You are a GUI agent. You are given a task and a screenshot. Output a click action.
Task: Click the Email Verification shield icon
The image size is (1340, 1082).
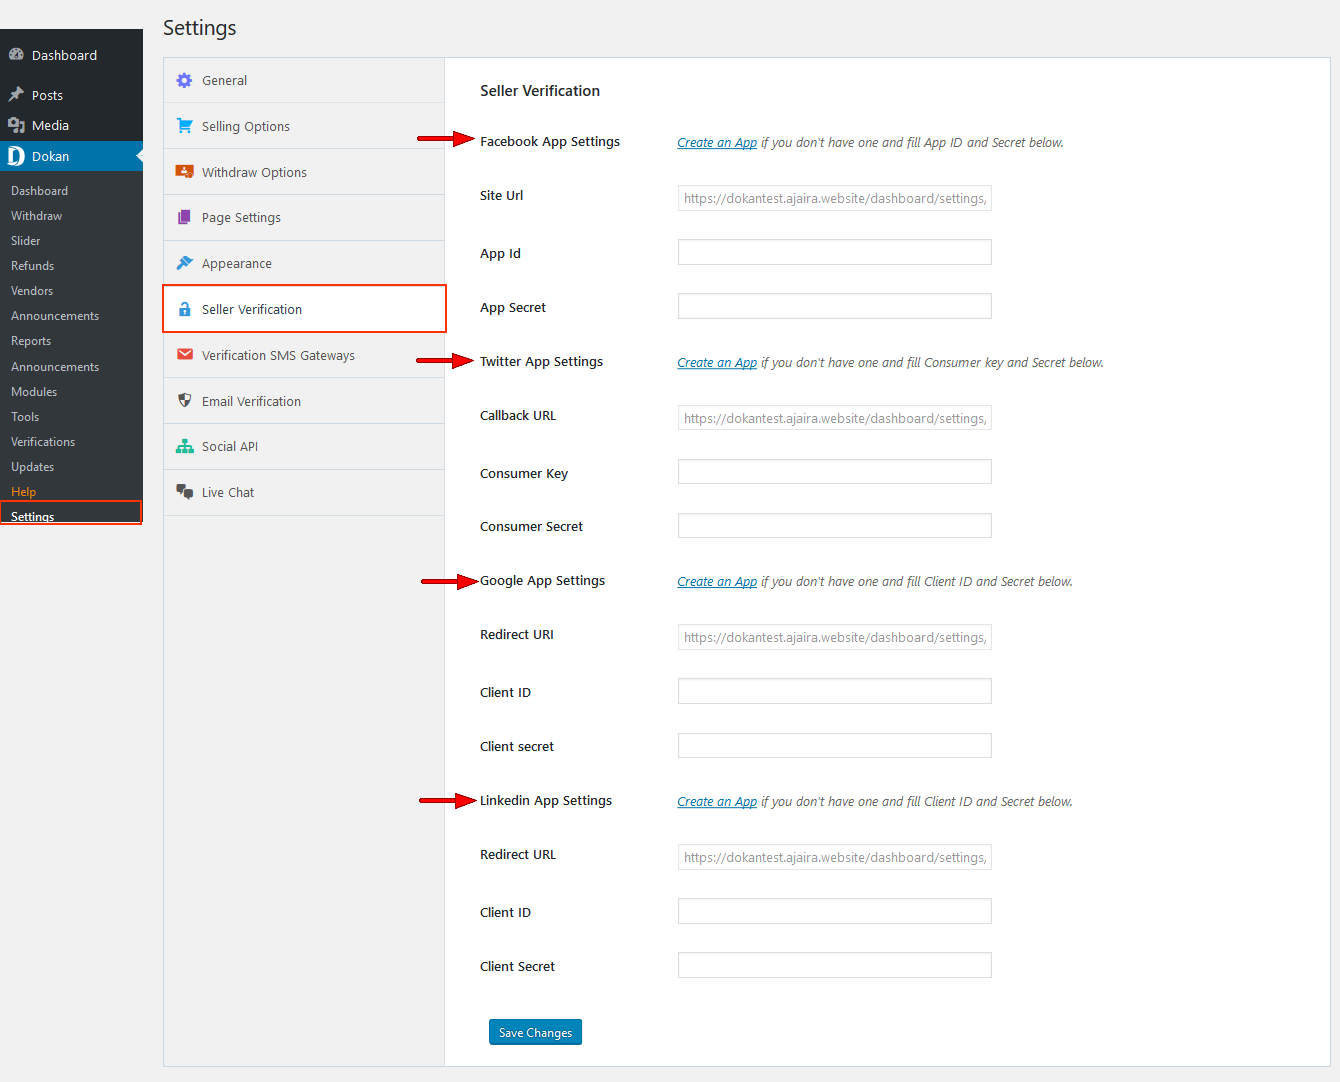coord(184,400)
